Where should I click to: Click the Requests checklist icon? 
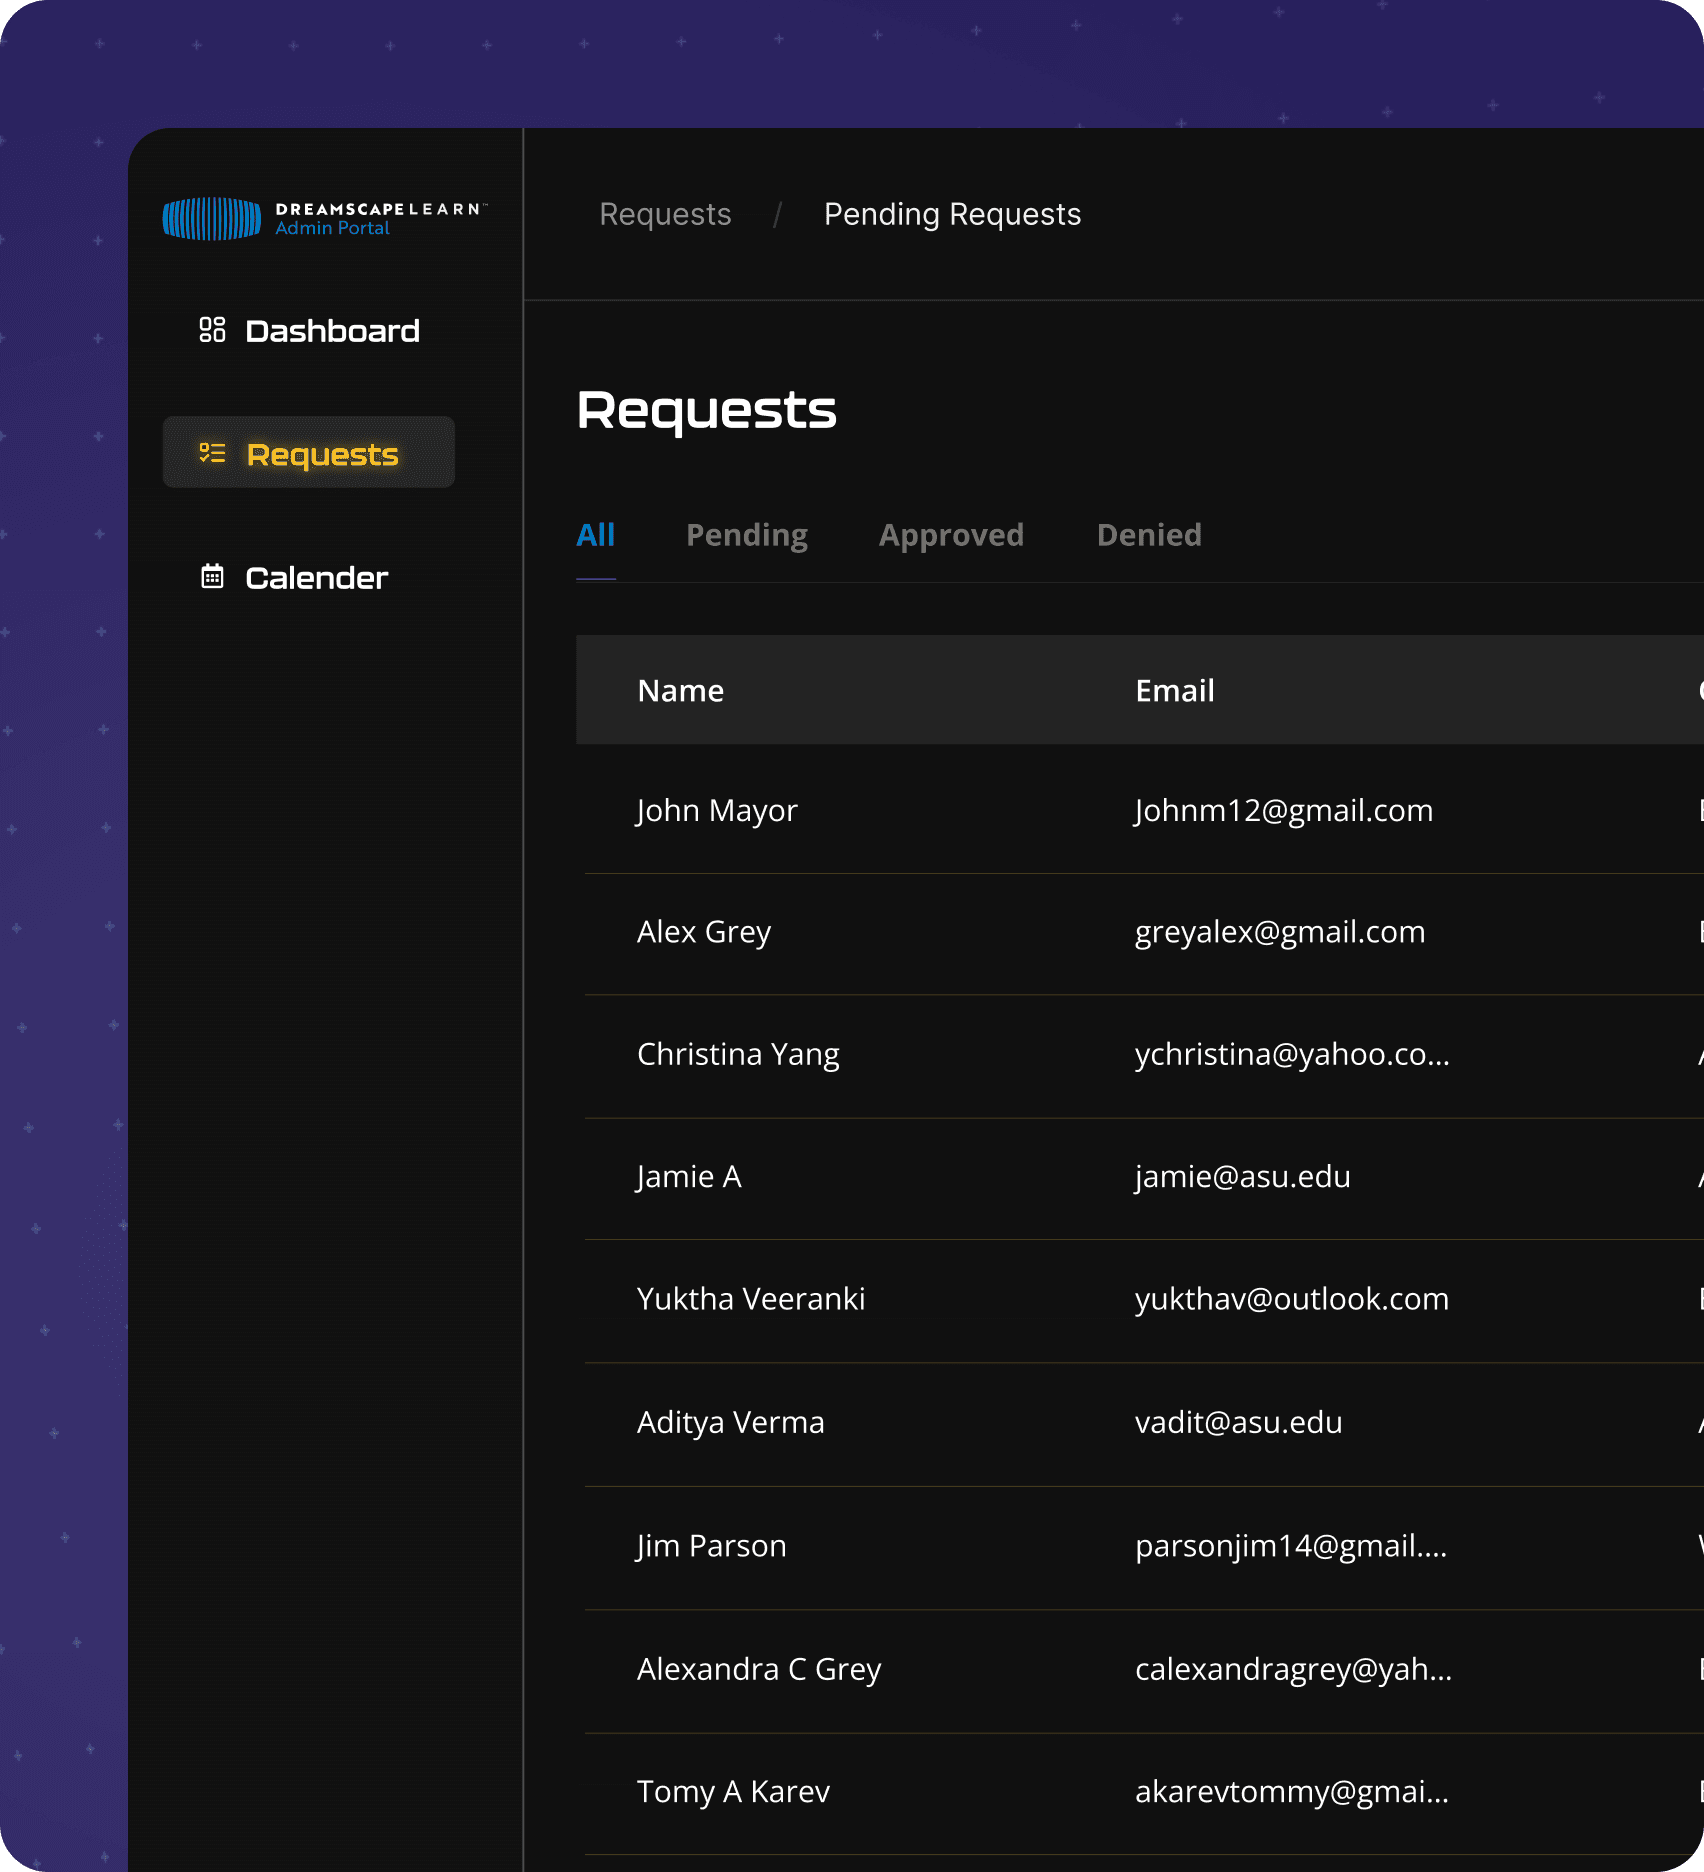coord(212,453)
